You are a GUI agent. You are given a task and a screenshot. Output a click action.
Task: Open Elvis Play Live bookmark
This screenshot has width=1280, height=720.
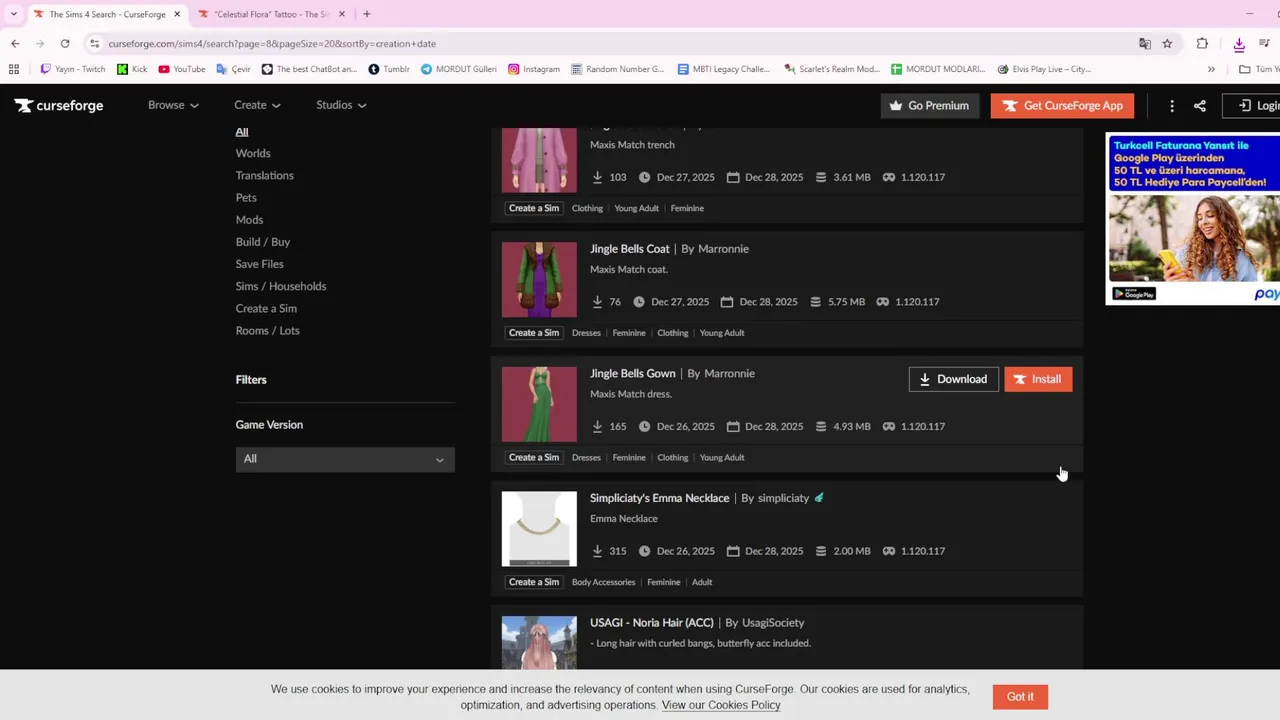click(1044, 69)
